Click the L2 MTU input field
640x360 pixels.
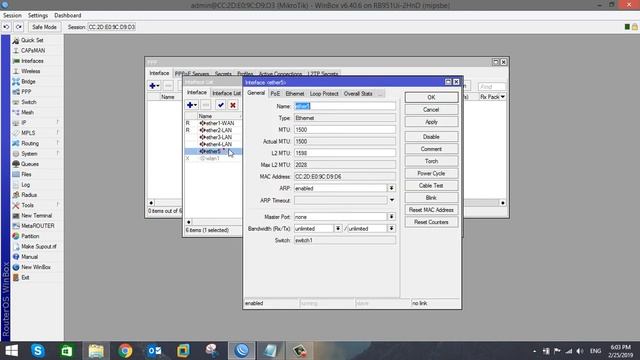[x=344, y=153]
